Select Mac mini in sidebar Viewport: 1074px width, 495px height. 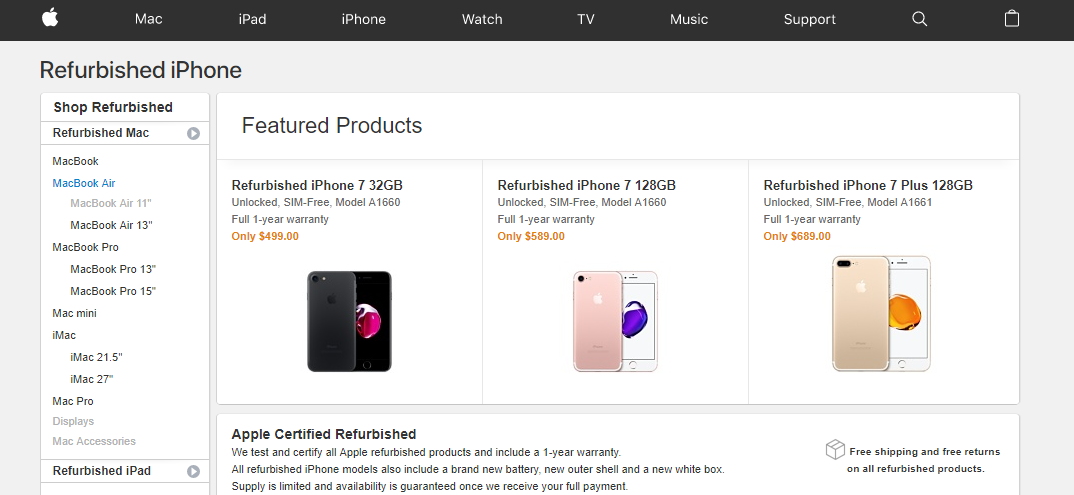[75, 313]
